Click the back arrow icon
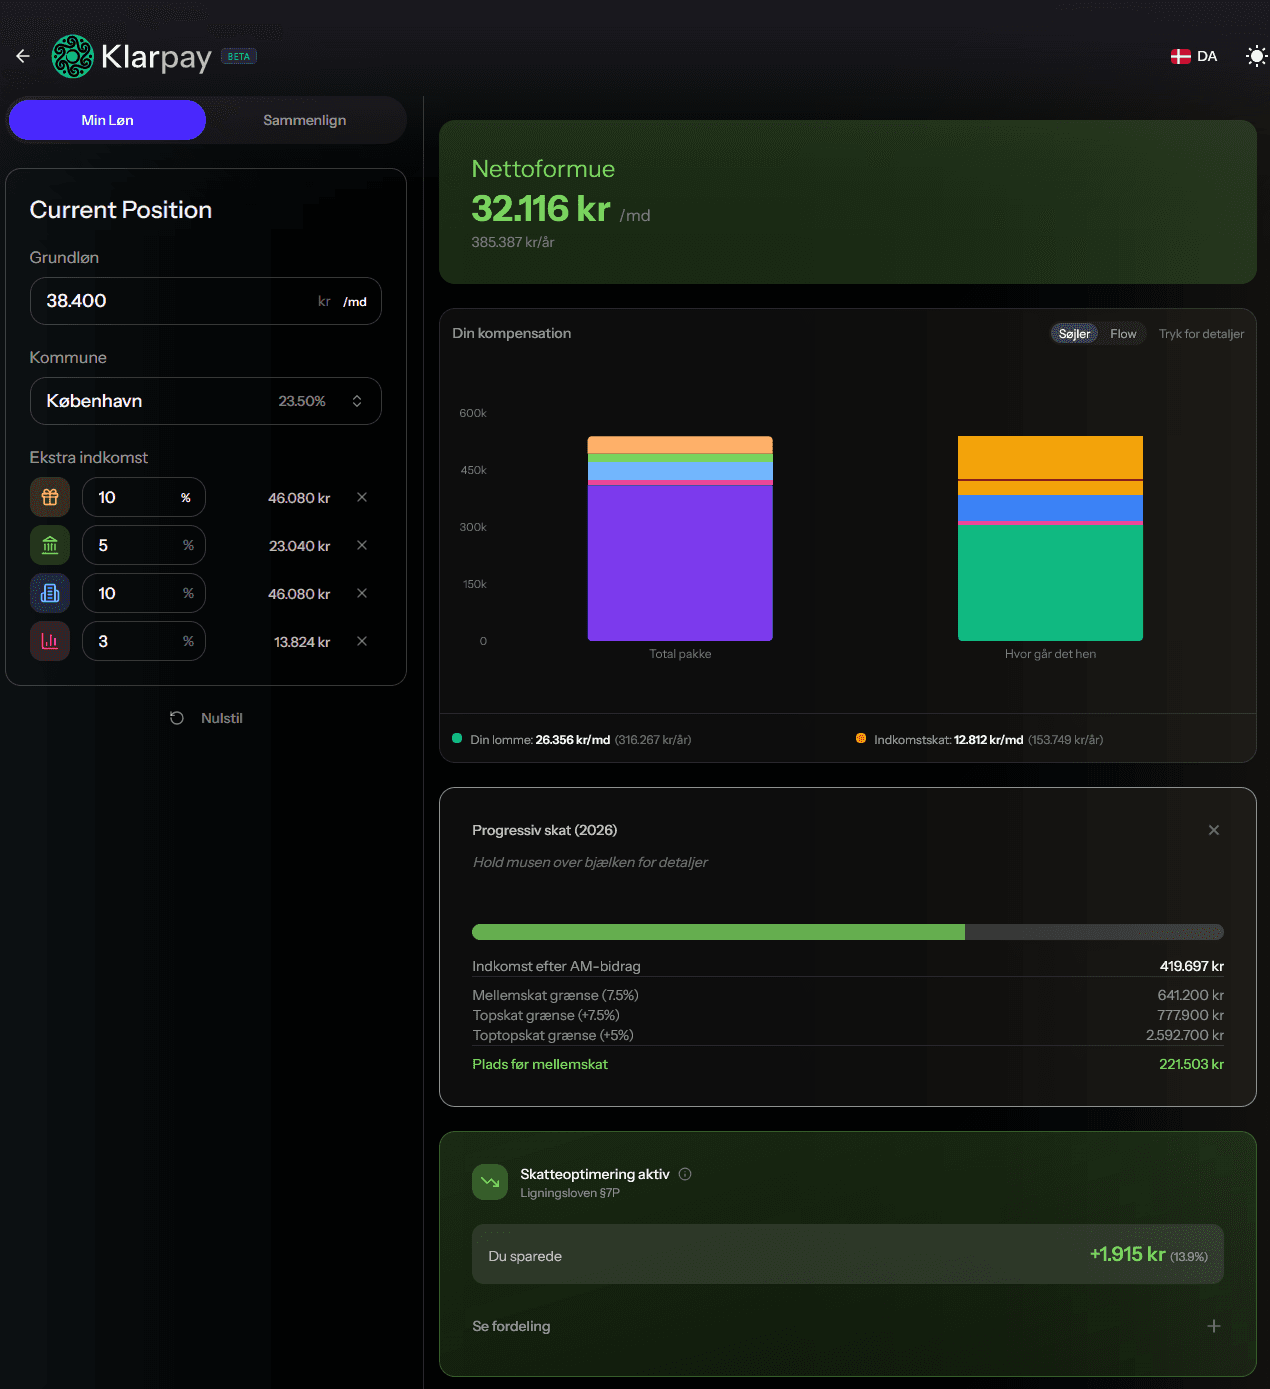The height and width of the screenshot is (1389, 1270). [23, 56]
